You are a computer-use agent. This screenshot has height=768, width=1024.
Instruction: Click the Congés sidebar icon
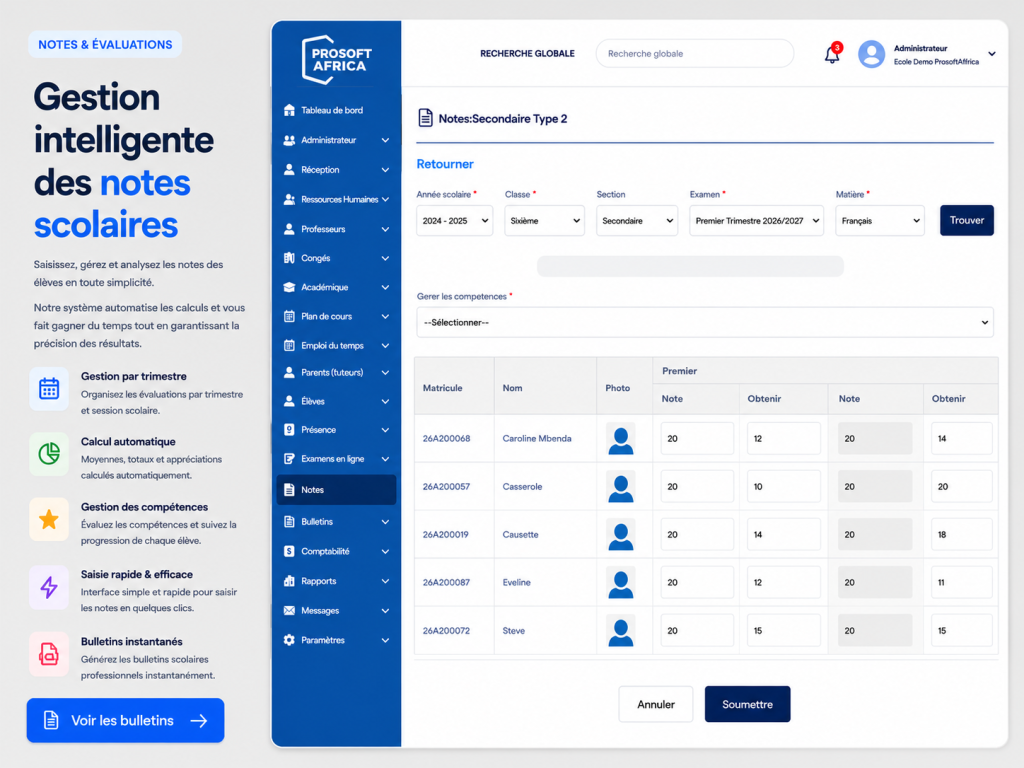(289, 258)
